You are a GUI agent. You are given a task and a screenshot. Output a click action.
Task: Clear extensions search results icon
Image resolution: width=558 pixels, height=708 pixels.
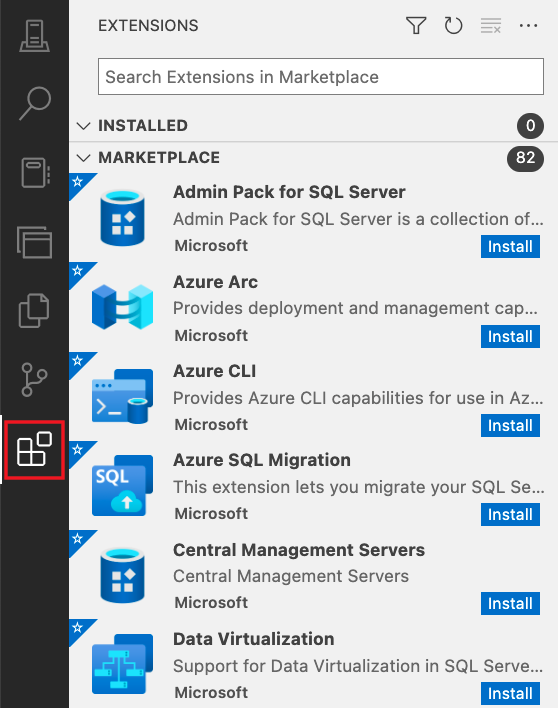coord(491,26)
